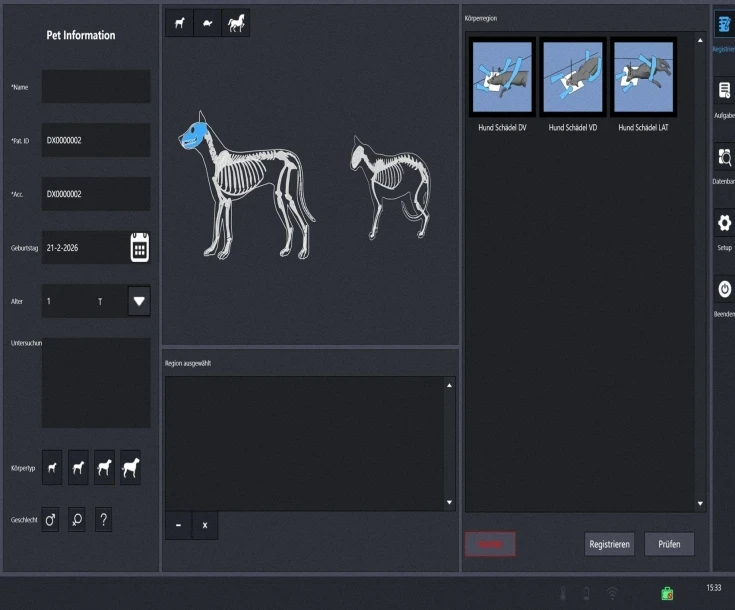The height and width of the screenshot is (610, 735).
Task: Click the Untersuchung text area
Action: [96, 383]
